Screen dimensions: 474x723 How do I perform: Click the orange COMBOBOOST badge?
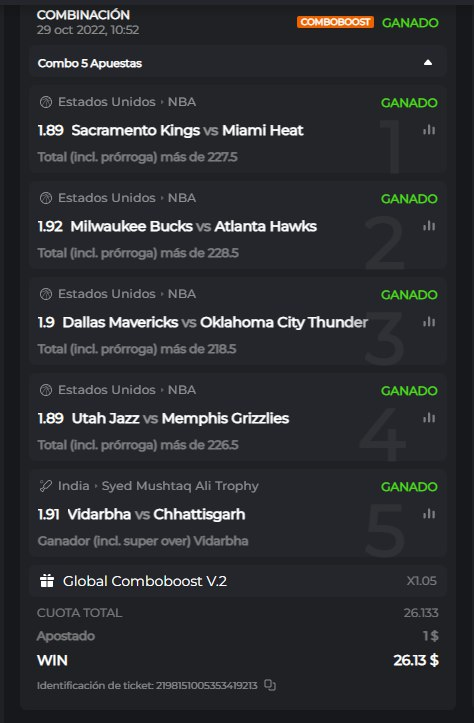(x=335, y=22)
